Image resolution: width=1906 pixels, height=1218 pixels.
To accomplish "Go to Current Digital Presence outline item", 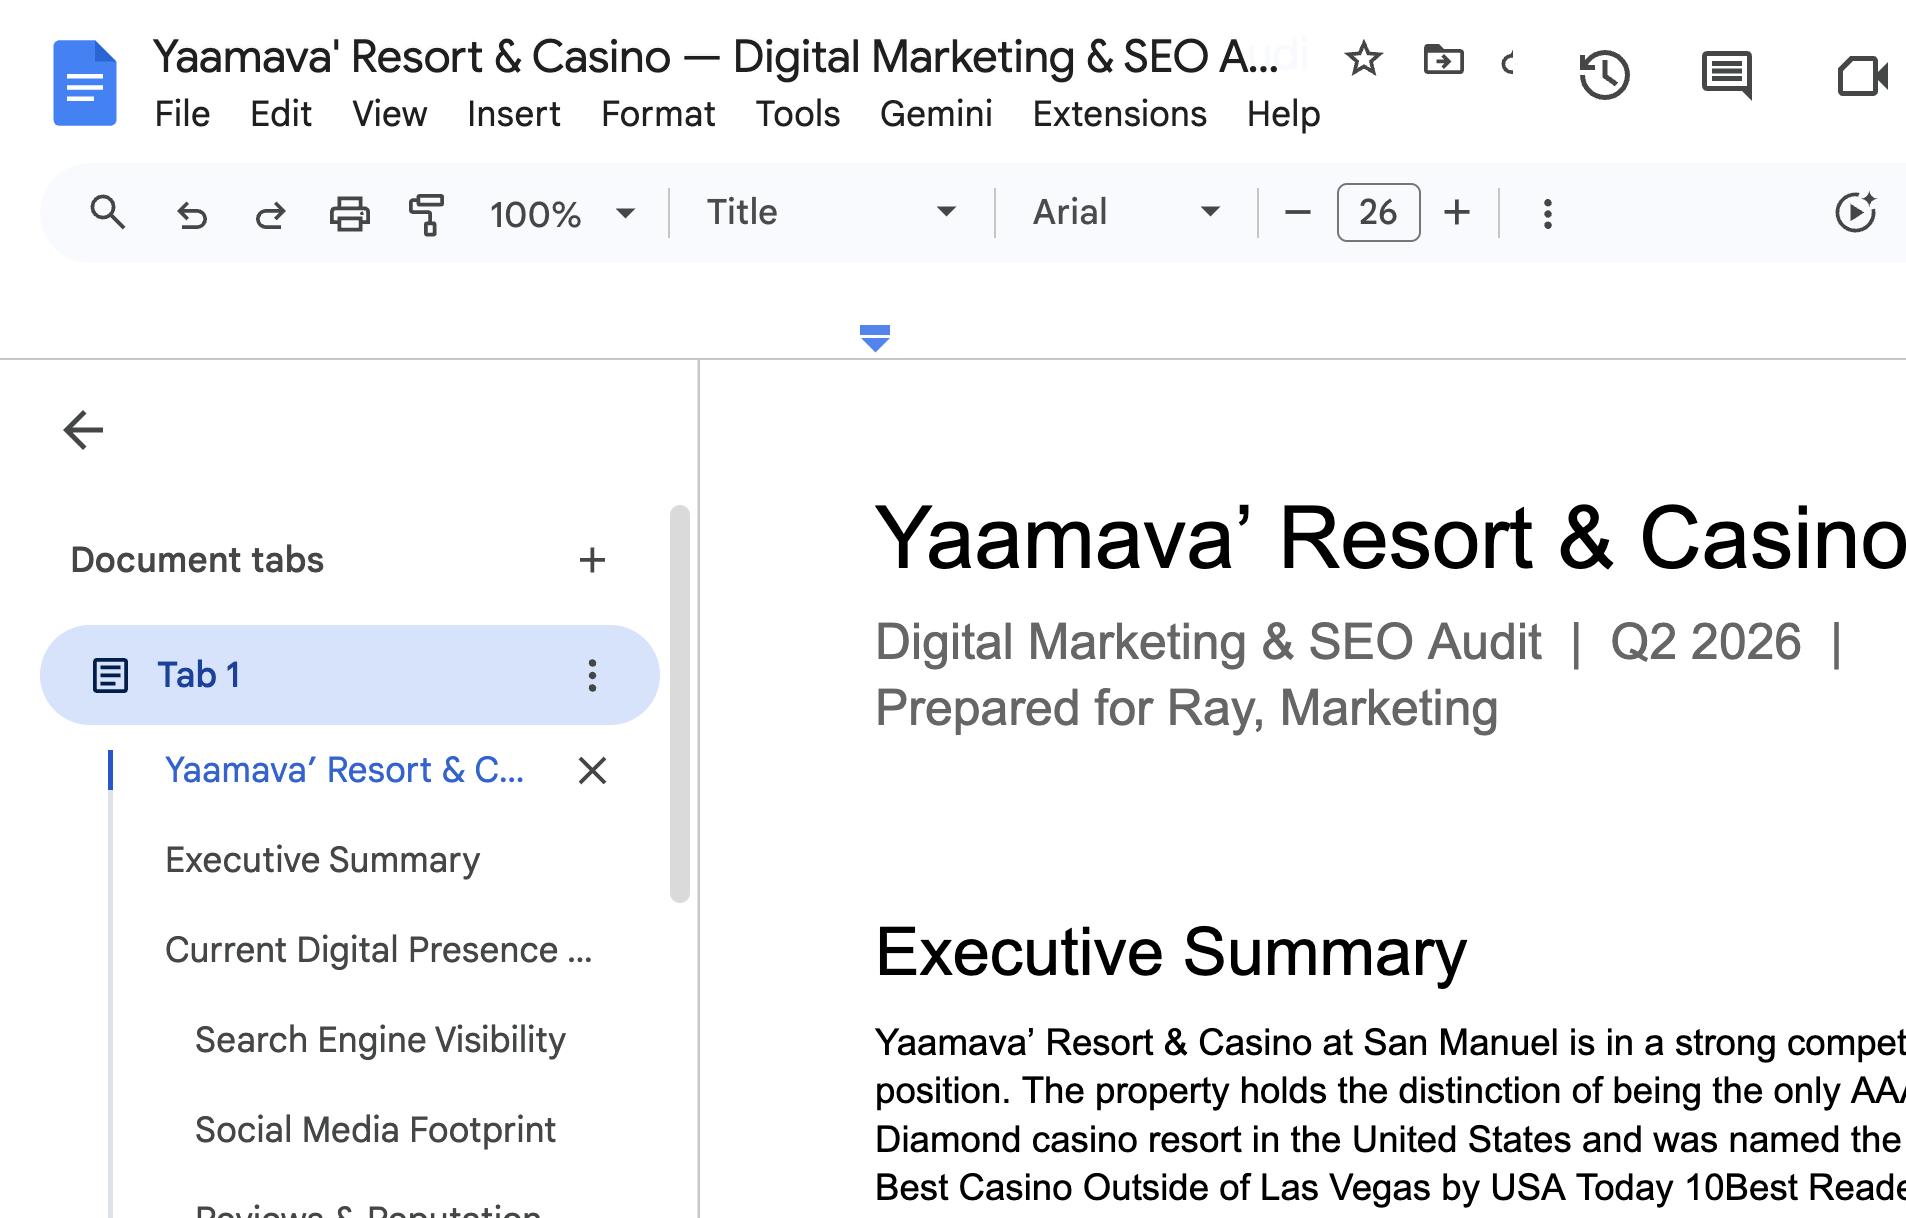I will (x=378, y=950).
